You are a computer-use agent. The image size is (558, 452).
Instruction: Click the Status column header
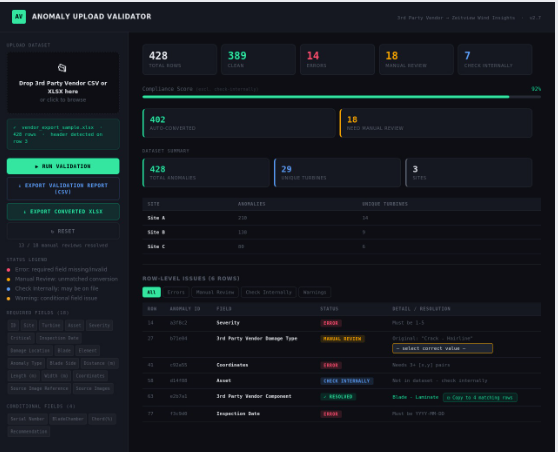(329, 309)
